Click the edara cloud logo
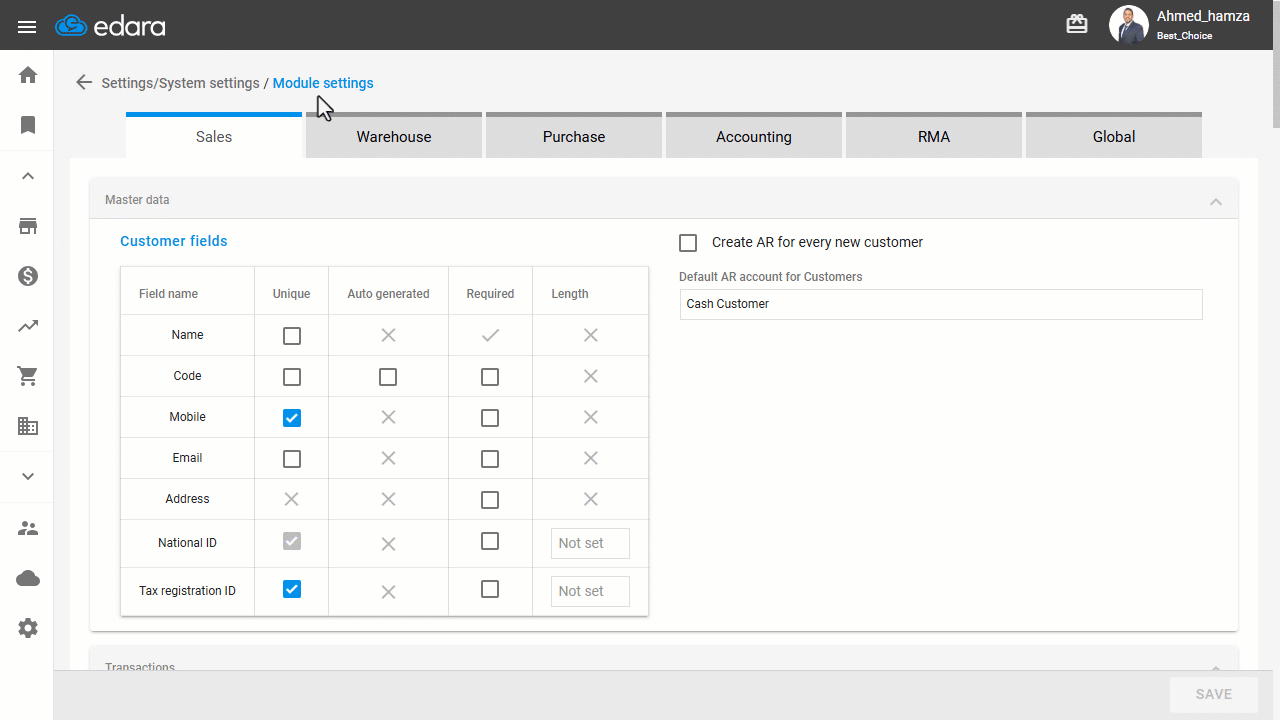1280x720 pixels. (x=111, y=26)
